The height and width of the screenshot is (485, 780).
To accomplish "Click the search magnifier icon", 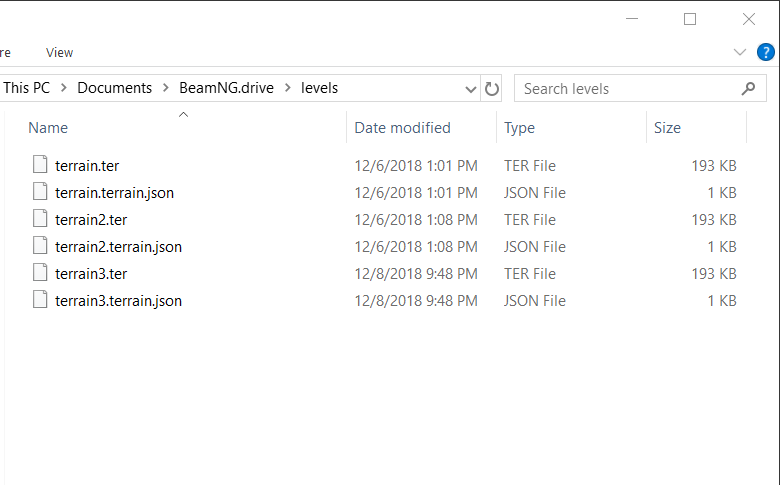I will click(x=748, y=89).
